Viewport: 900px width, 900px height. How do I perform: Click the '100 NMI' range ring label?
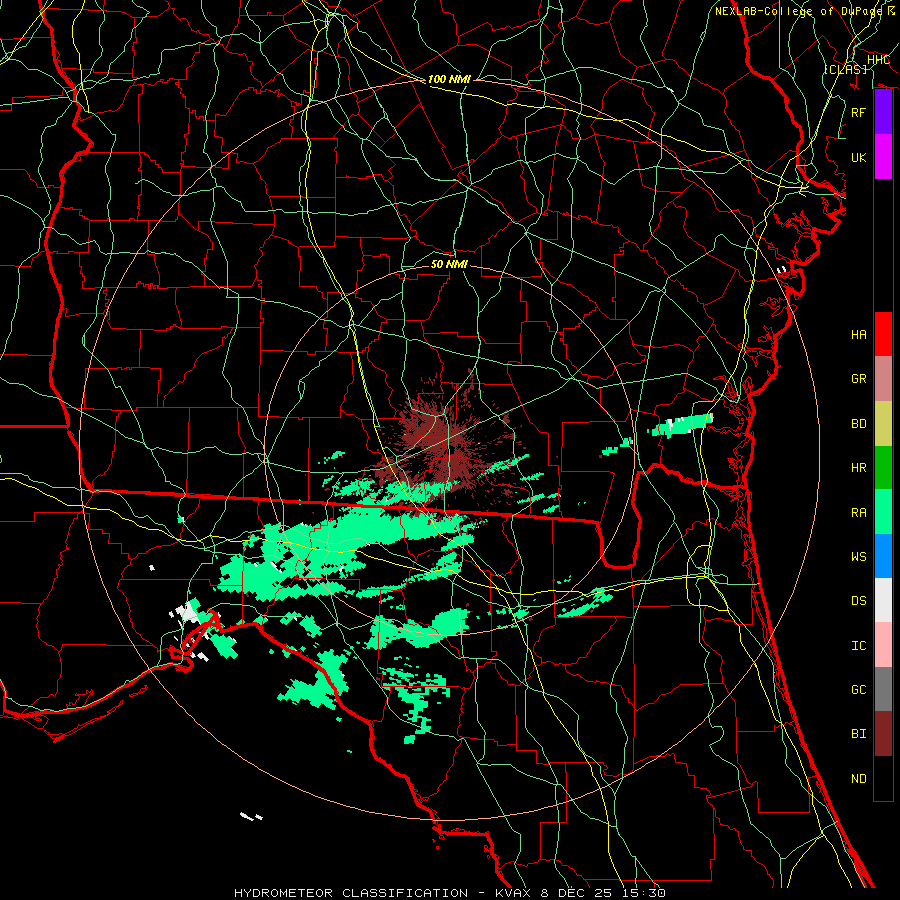(x=449, y=79)
